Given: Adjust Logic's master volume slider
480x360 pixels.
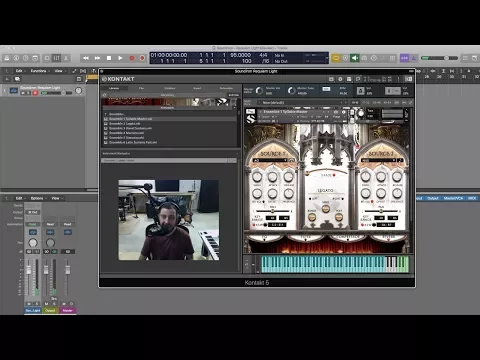Looking at the screenshot, I should click(439, 58).
